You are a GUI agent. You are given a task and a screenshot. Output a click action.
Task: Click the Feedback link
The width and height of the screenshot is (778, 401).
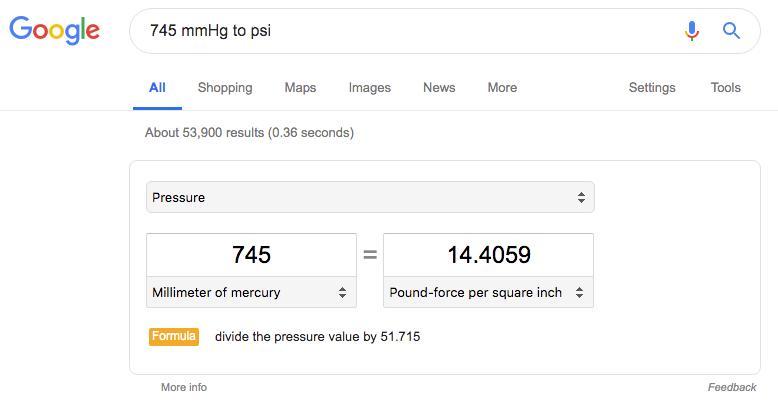pos(731,387)
